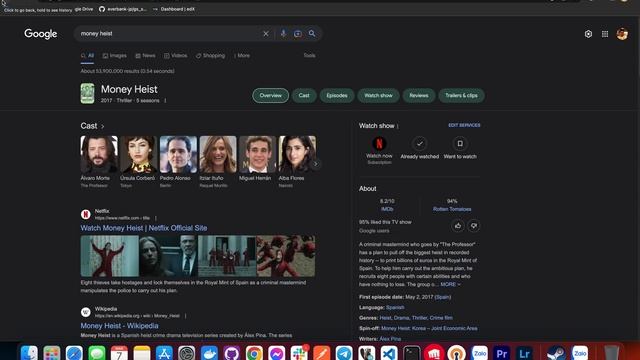The height and width of the screenshot is (360, 640).
Task: Click the Netflix Watch now icon
Action: click(x=379, y=144)
